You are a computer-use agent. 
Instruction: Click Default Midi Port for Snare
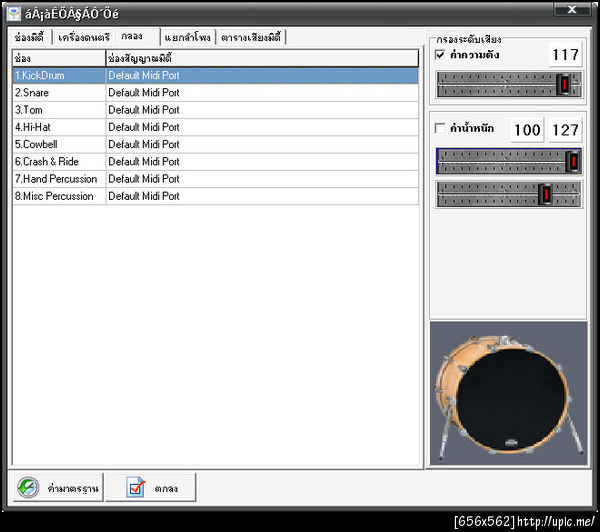[x=262, y=93]
